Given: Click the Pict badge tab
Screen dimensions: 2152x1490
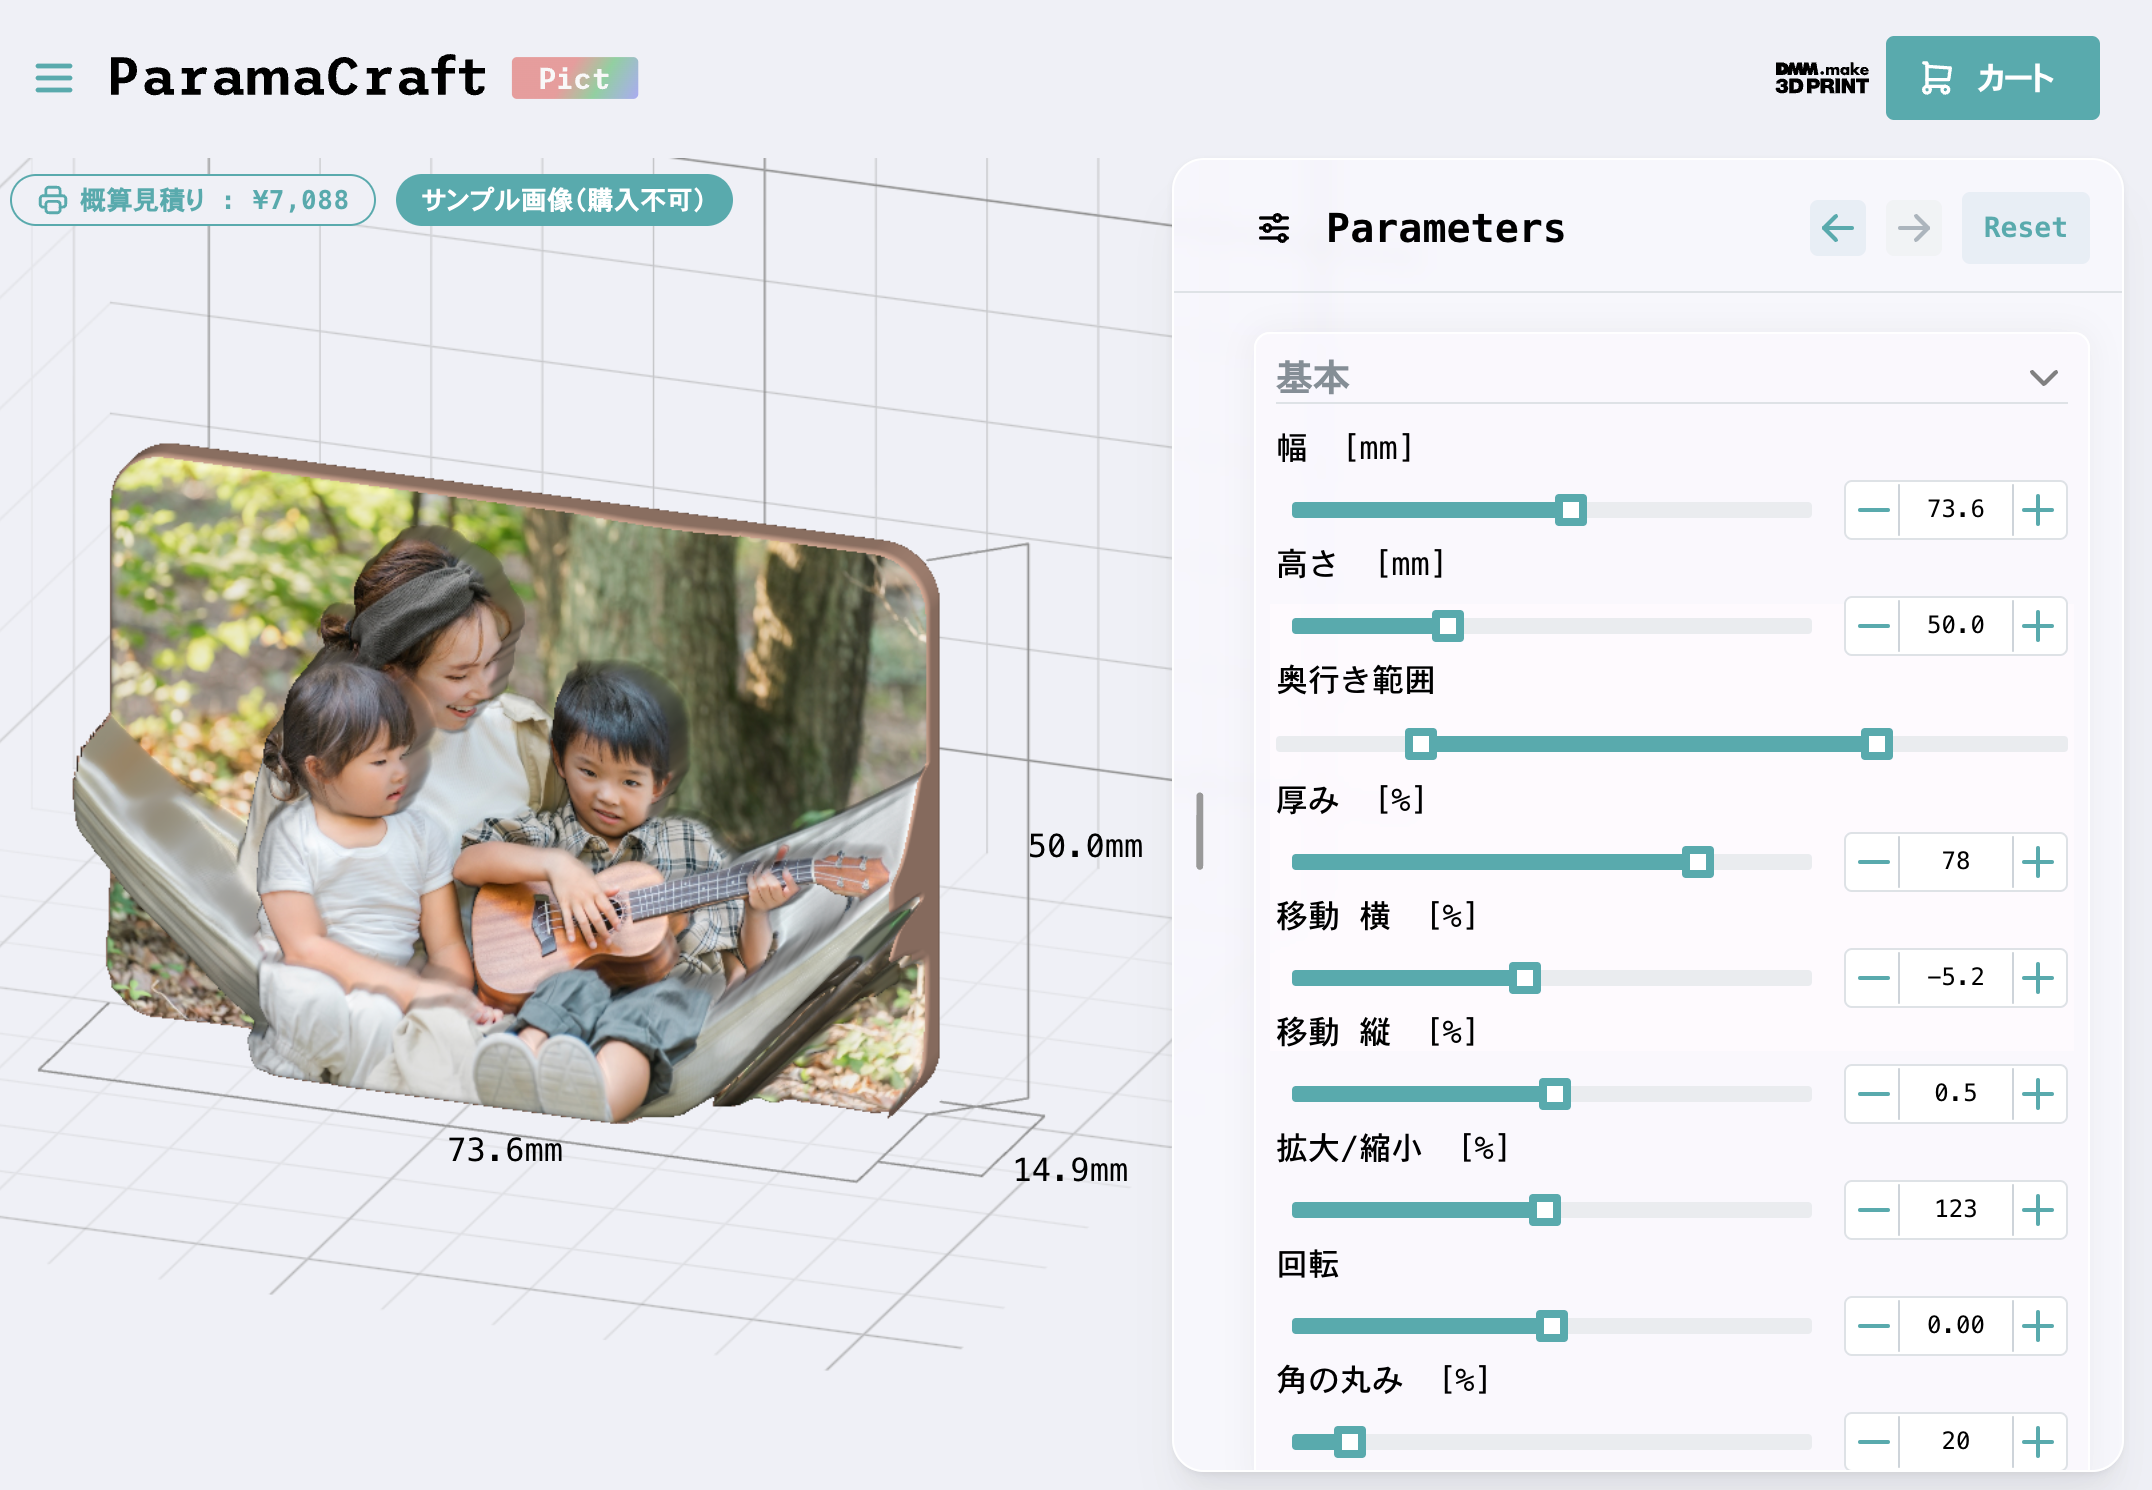Looking at the screenshot, I should tap(574, 78).
